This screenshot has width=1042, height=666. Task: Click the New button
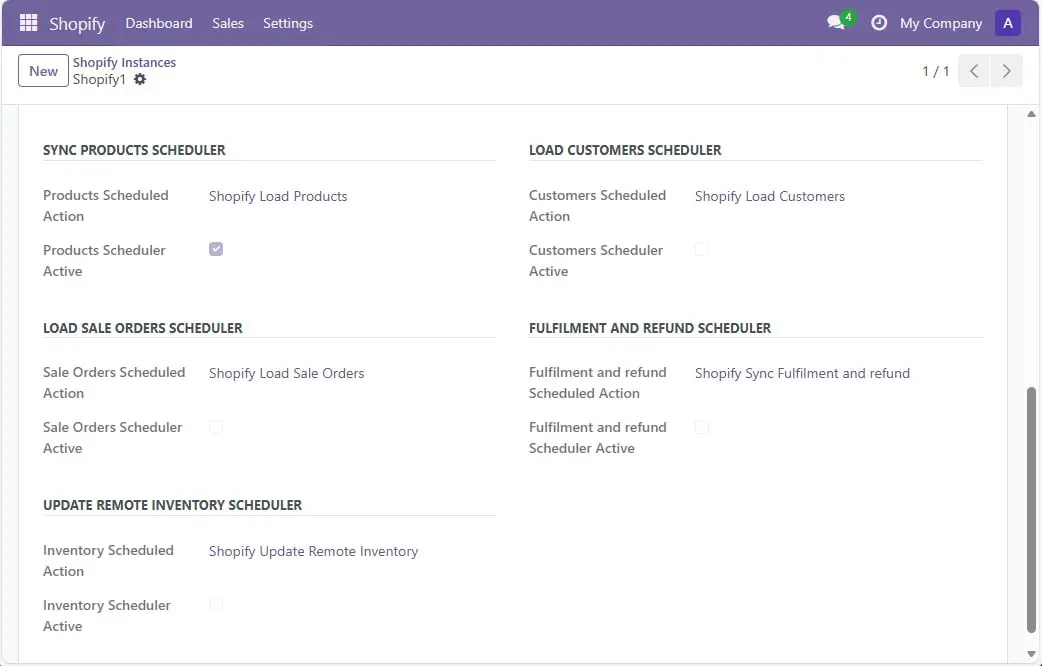43,71
